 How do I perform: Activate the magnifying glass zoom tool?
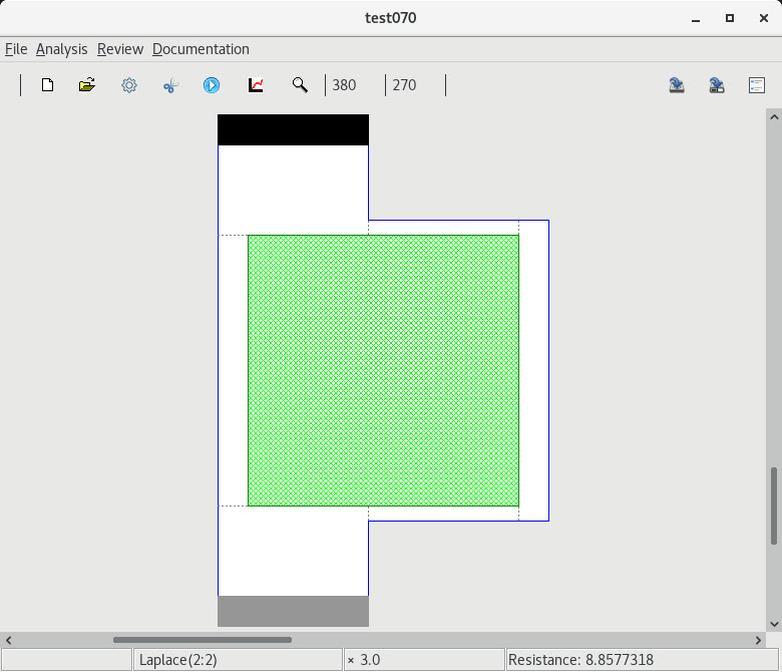click(299, 85)
